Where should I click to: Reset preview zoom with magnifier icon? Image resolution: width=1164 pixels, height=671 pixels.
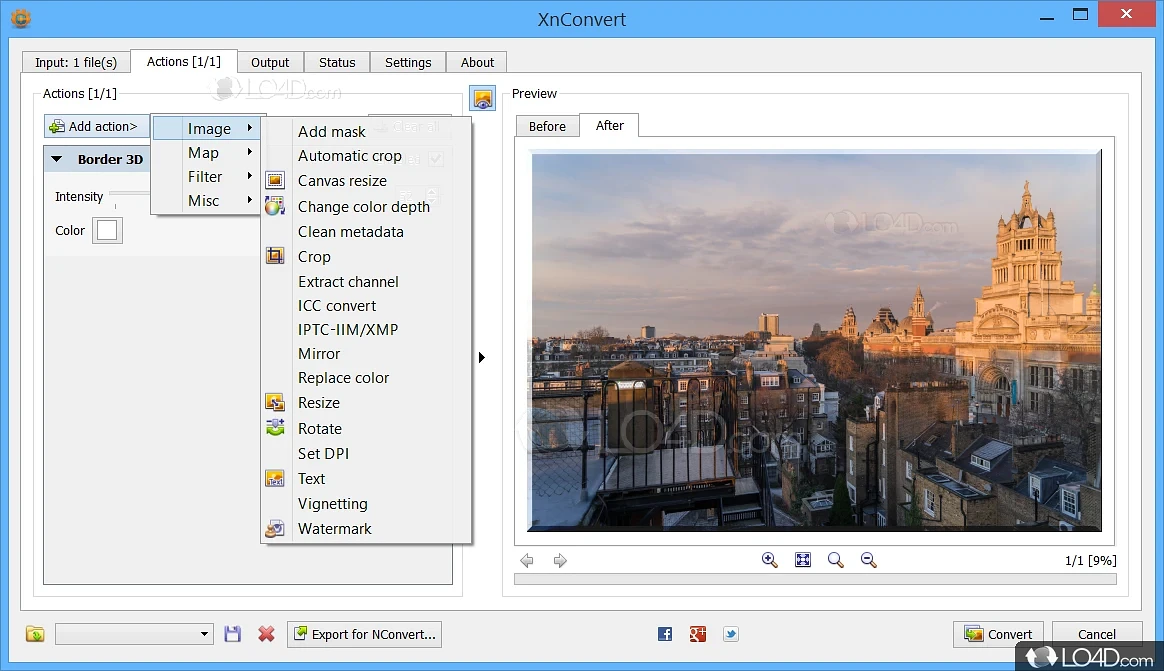click(836, 560)
